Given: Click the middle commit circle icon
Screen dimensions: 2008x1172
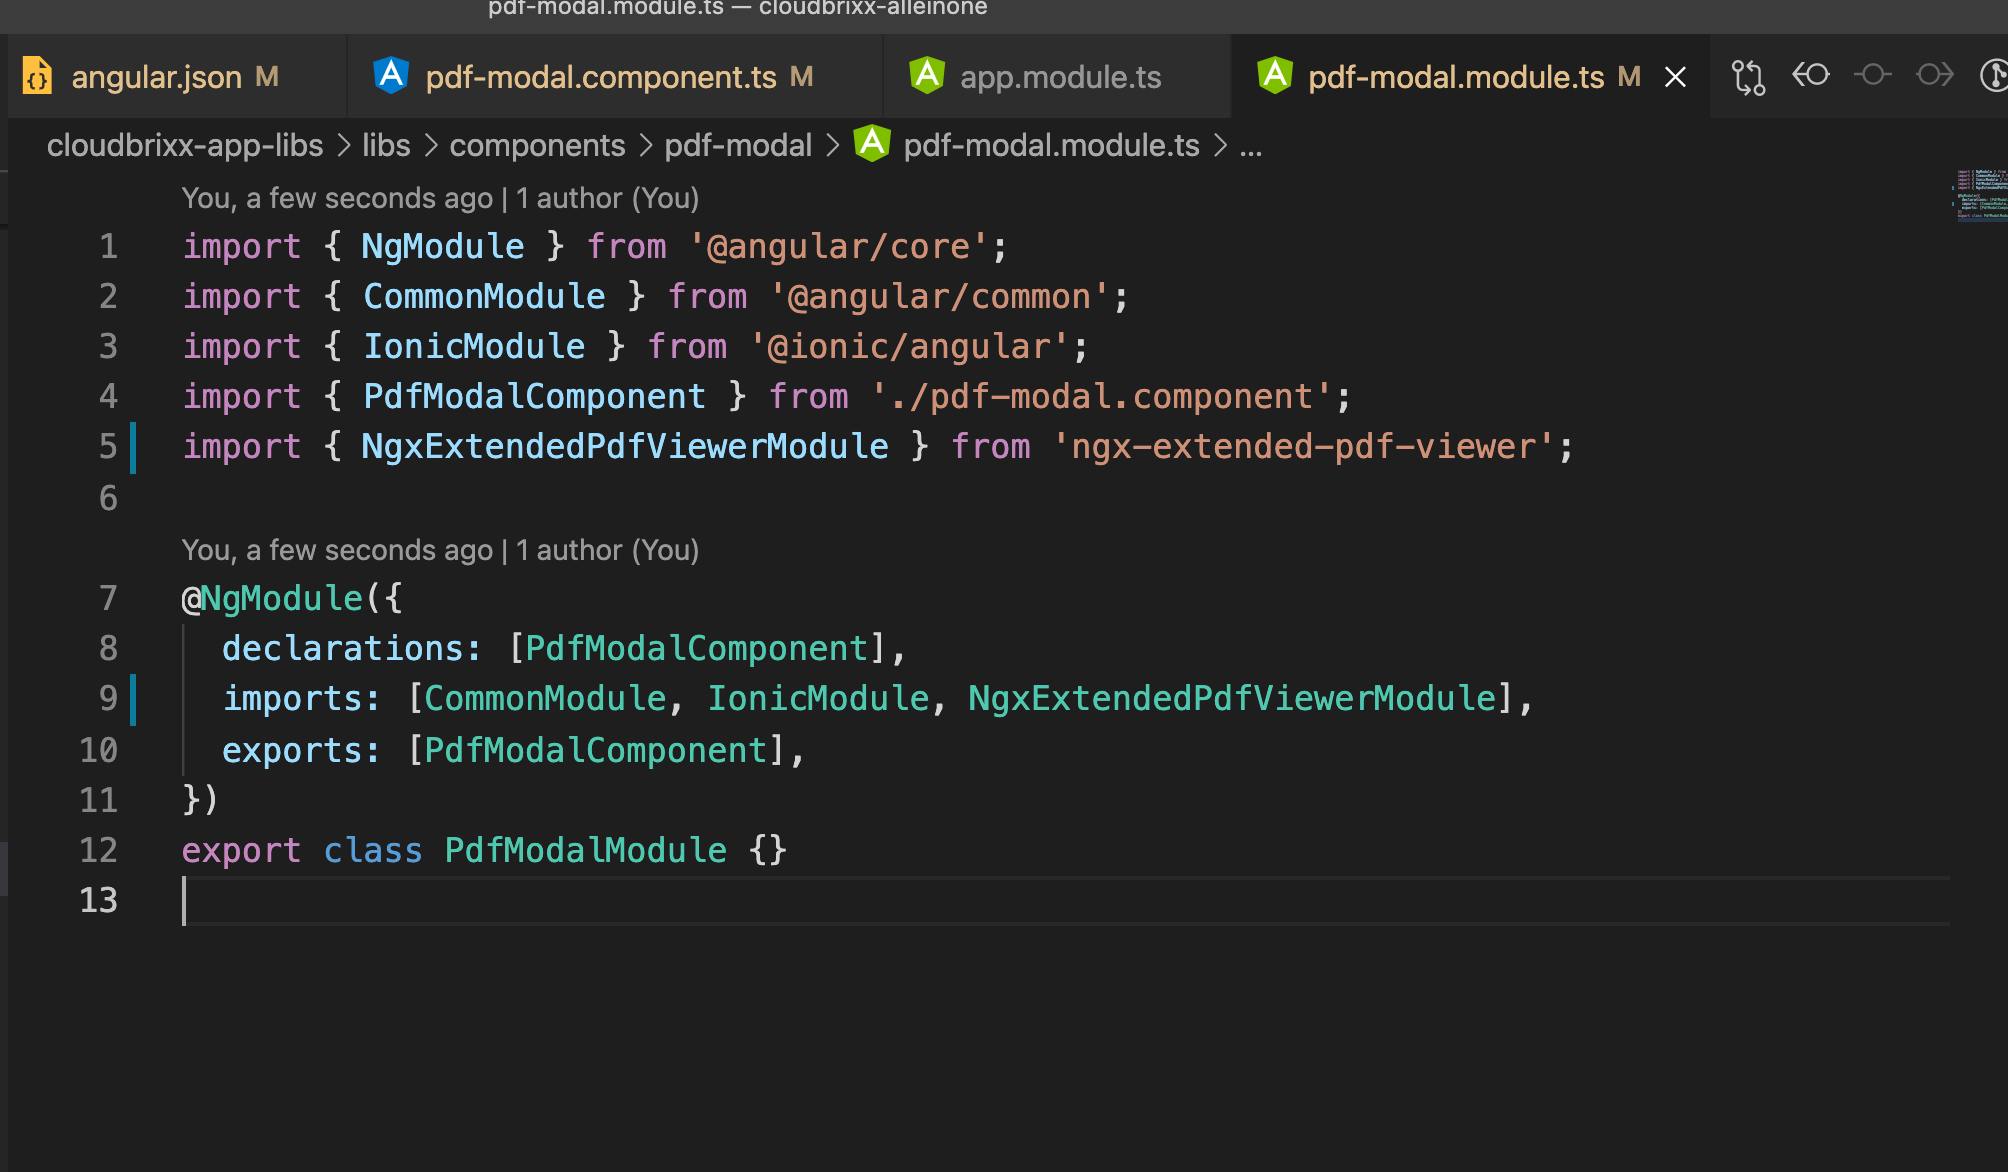Looking at the screenshot, I should [1872, 75].
